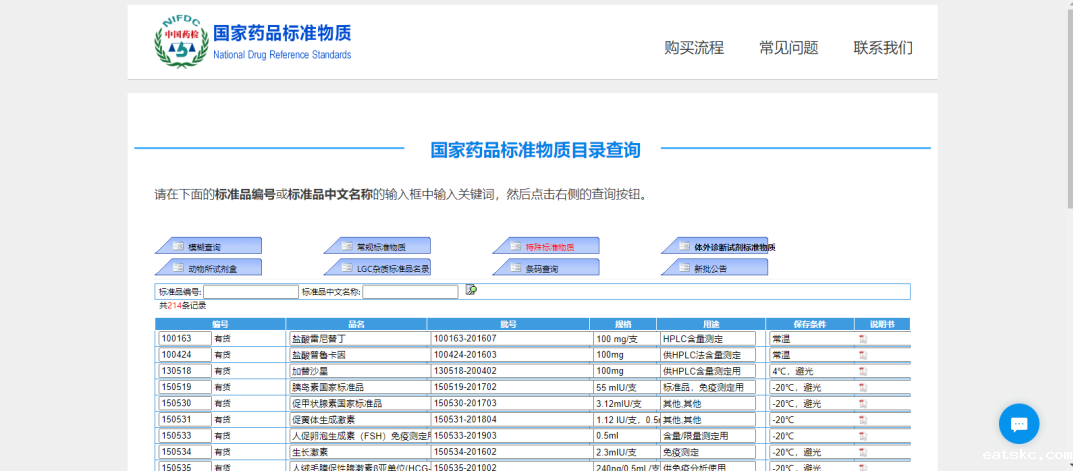Click the 联系我们 navigation link

(882, 48)
